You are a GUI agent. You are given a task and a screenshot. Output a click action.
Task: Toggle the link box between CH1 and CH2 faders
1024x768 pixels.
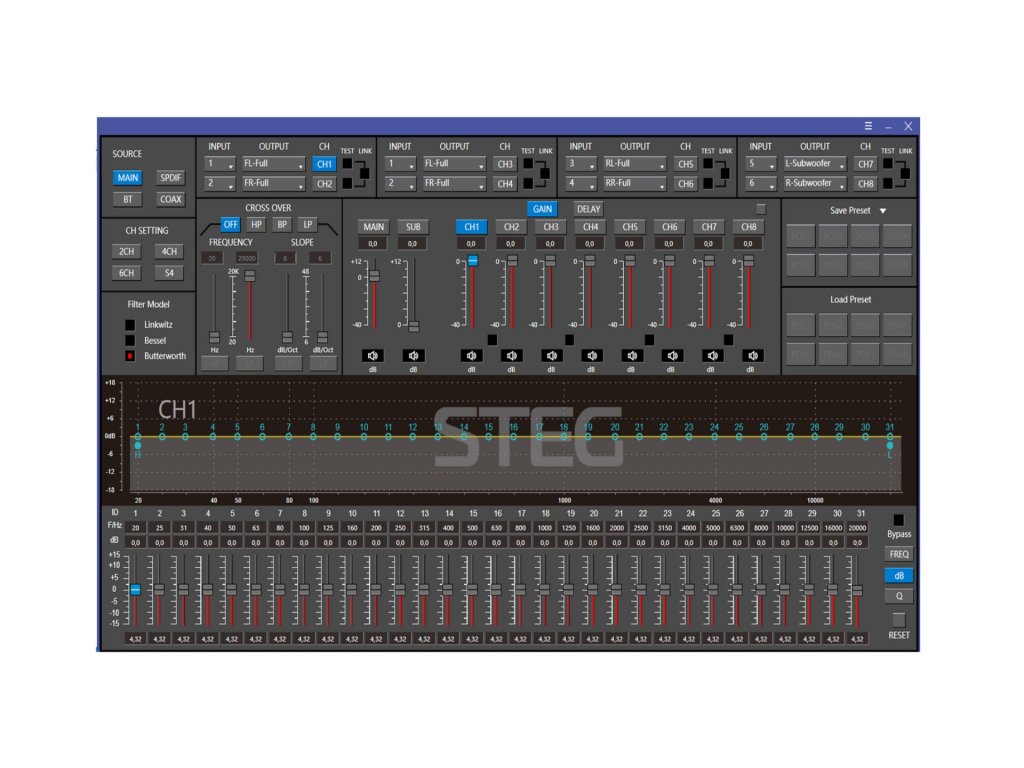coord(492,340)
